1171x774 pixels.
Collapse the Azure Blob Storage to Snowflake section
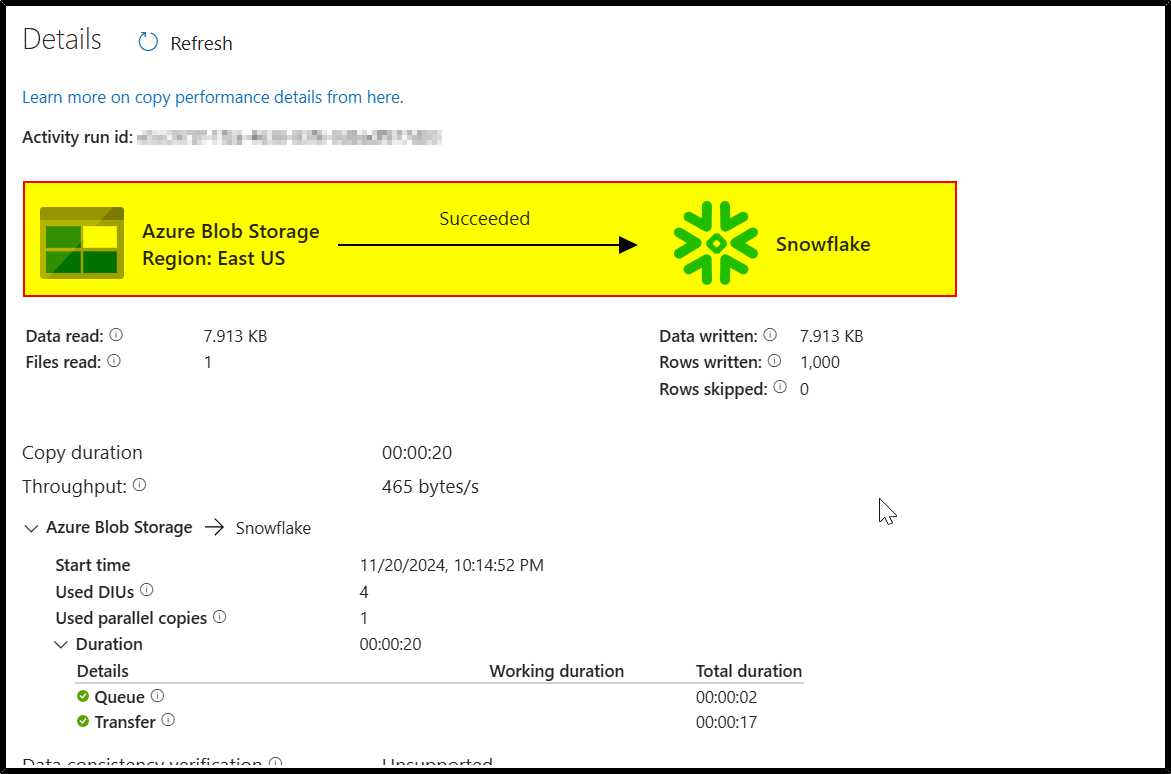click(x=31, y=528)
